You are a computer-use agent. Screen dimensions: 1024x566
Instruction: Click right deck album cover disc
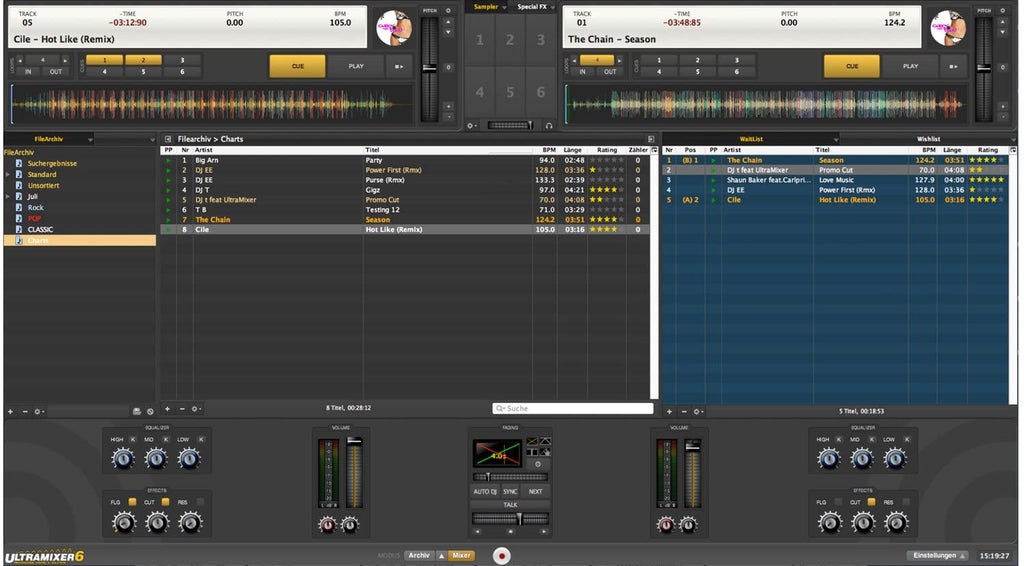coord(948,28)
